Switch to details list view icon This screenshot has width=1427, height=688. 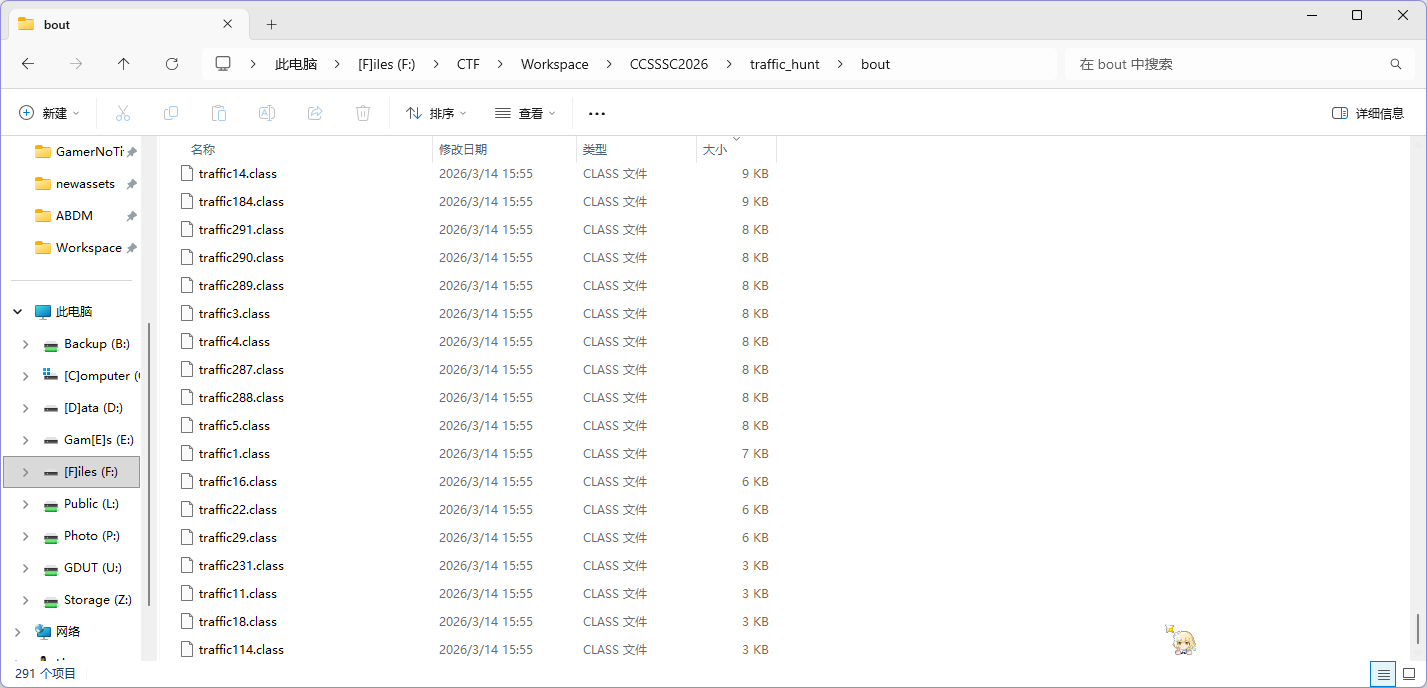1383,674
